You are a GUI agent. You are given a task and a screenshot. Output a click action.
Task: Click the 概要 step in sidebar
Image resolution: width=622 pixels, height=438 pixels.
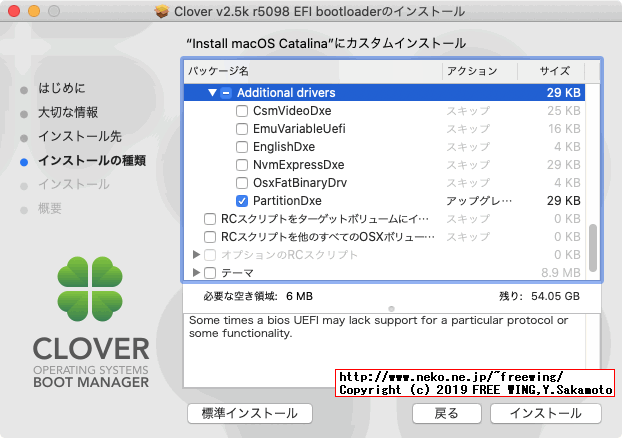50,208
